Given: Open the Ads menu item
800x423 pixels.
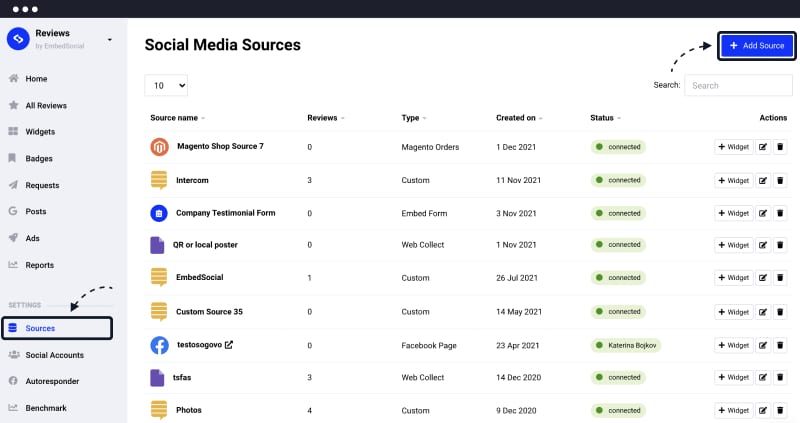Looking at the screenshot, I should 32,238.
